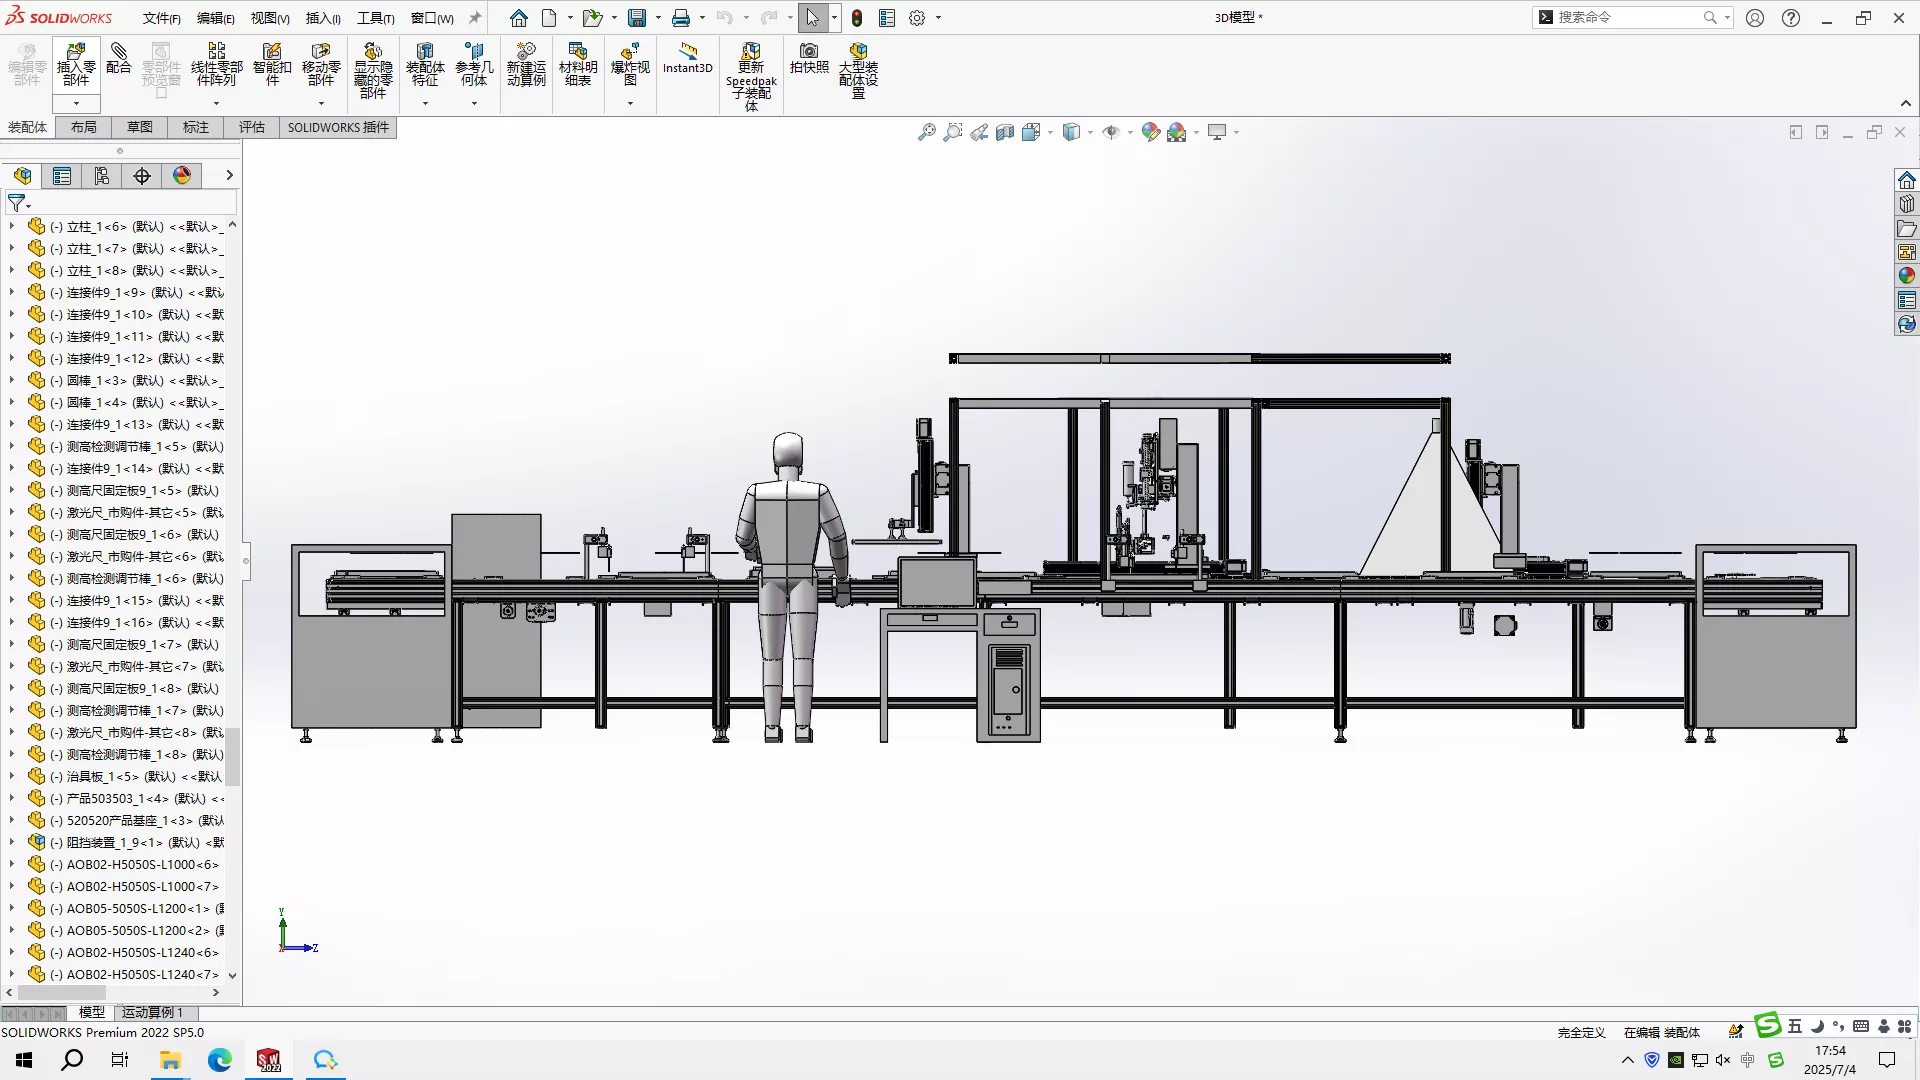
Task: Open the Bill of Materials (材料明细表) tool
Action: 578,65
